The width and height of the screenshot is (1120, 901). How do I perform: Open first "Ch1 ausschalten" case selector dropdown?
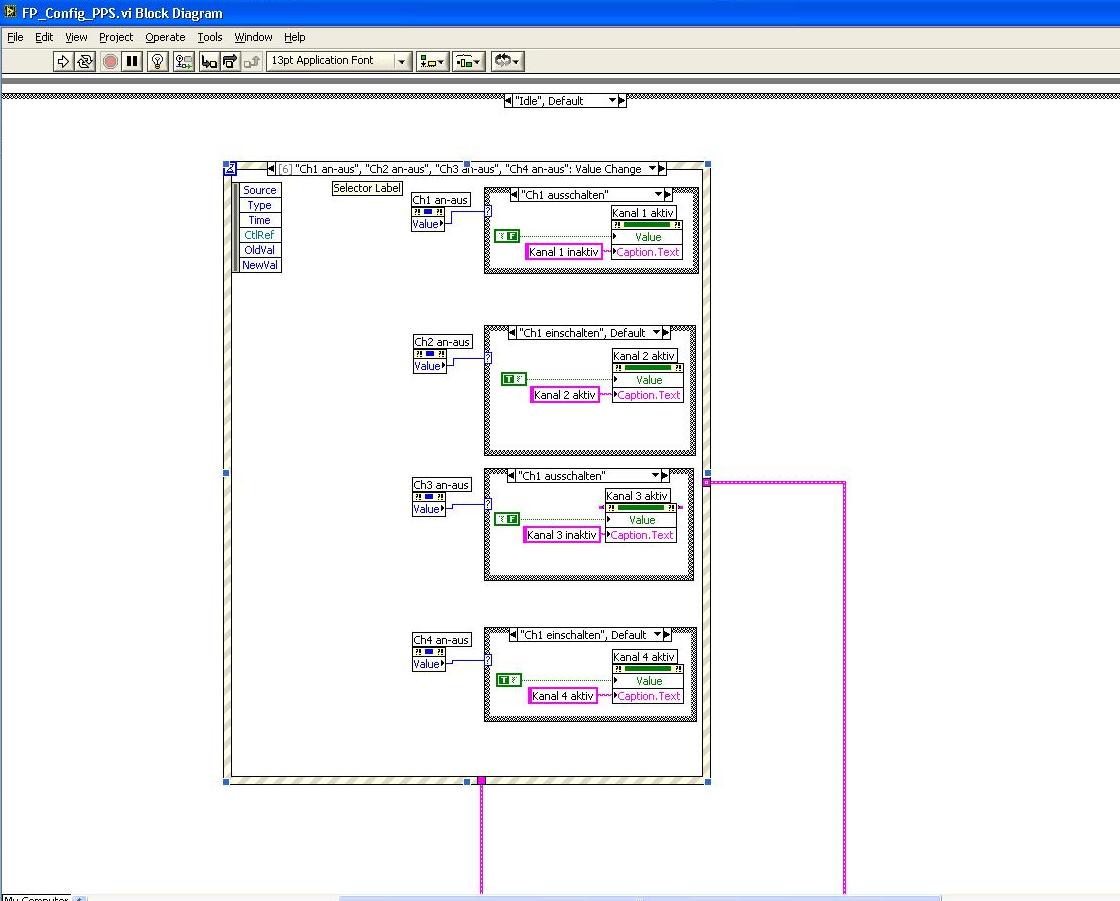click(x=658, y=194)
